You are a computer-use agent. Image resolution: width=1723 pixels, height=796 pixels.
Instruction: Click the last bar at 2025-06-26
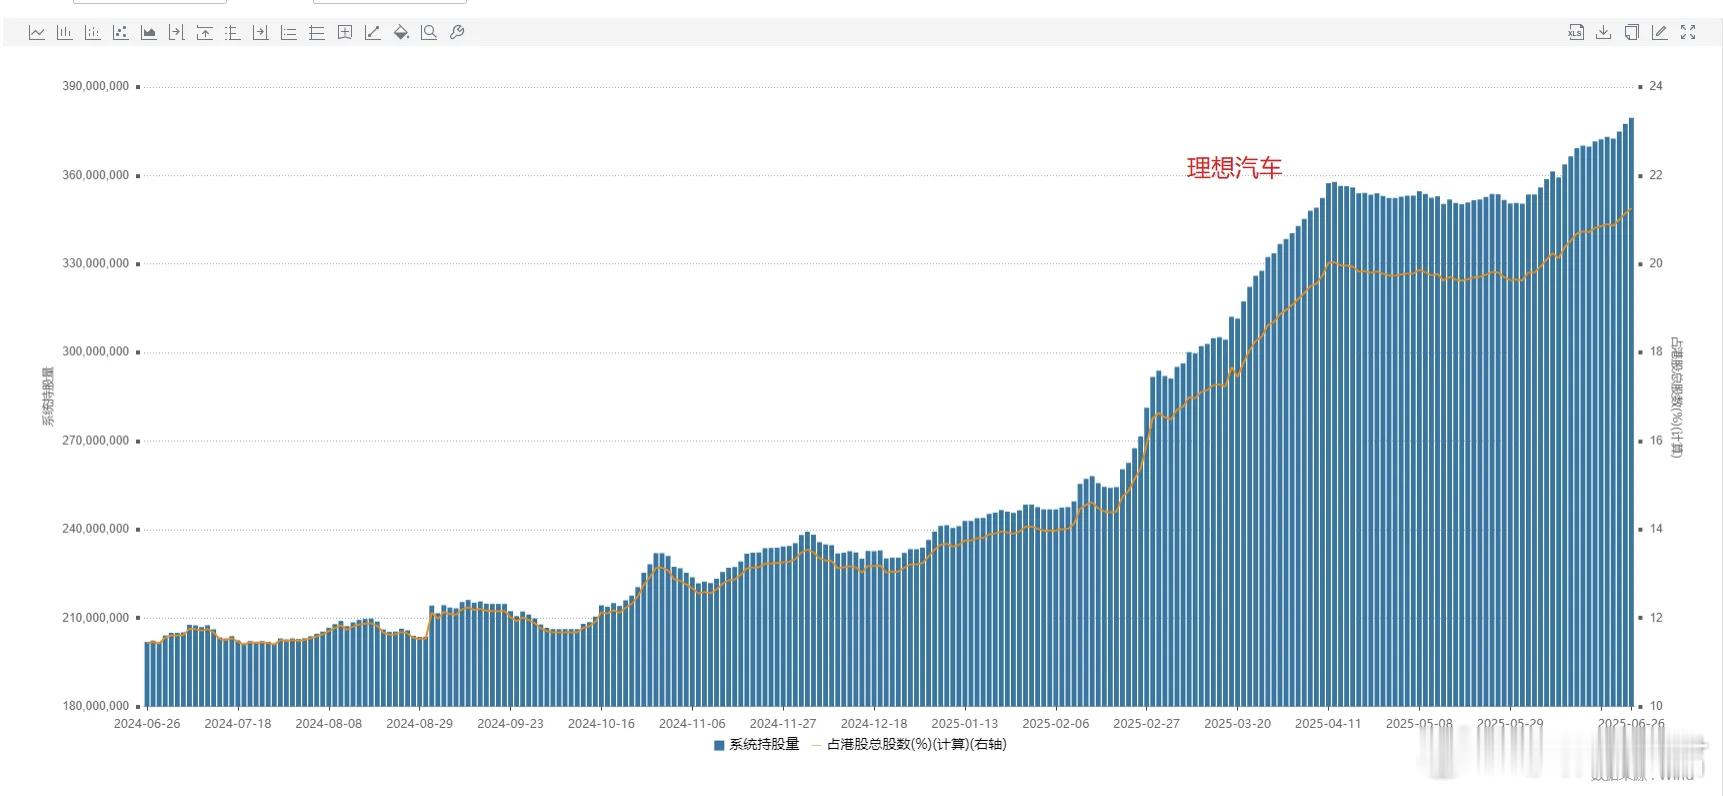(1631, 412)
